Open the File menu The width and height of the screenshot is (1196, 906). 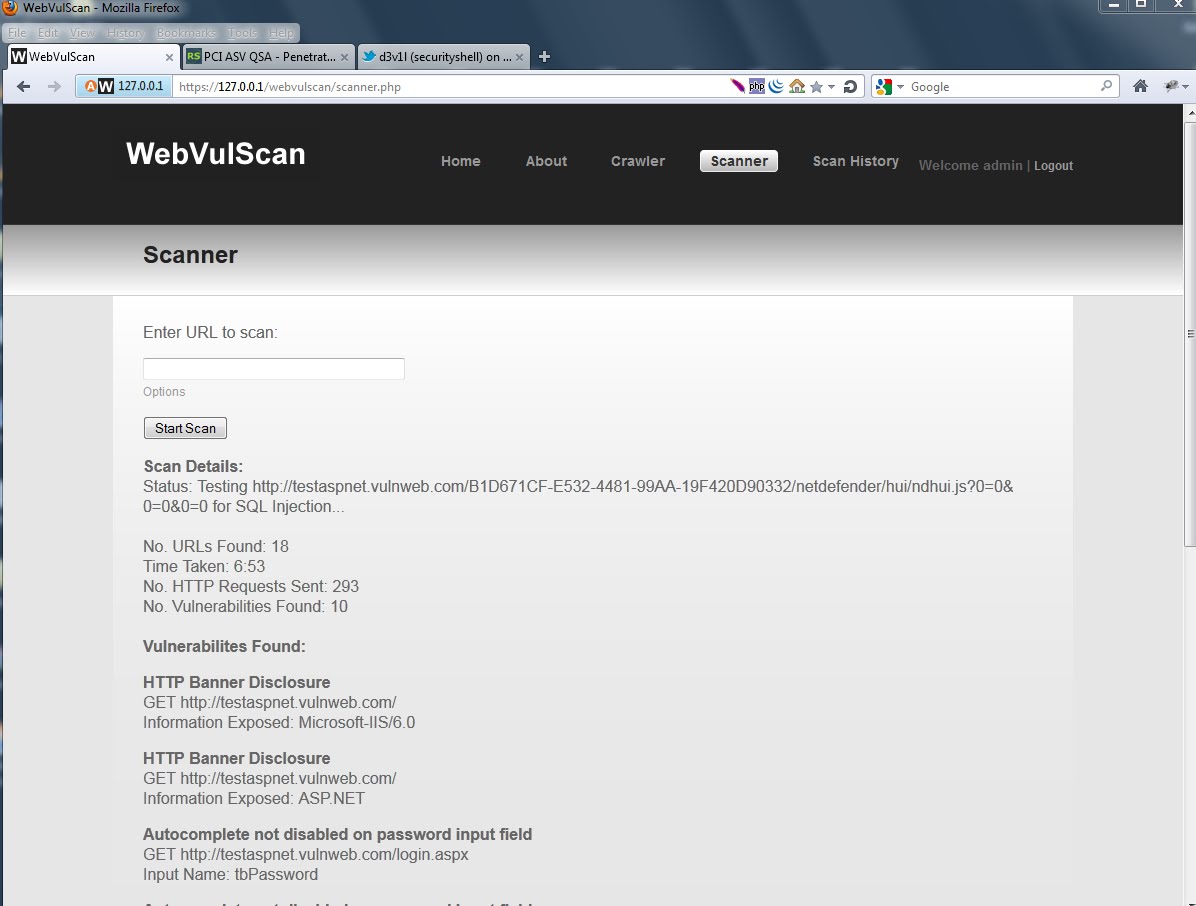click(x=17, y=33)
